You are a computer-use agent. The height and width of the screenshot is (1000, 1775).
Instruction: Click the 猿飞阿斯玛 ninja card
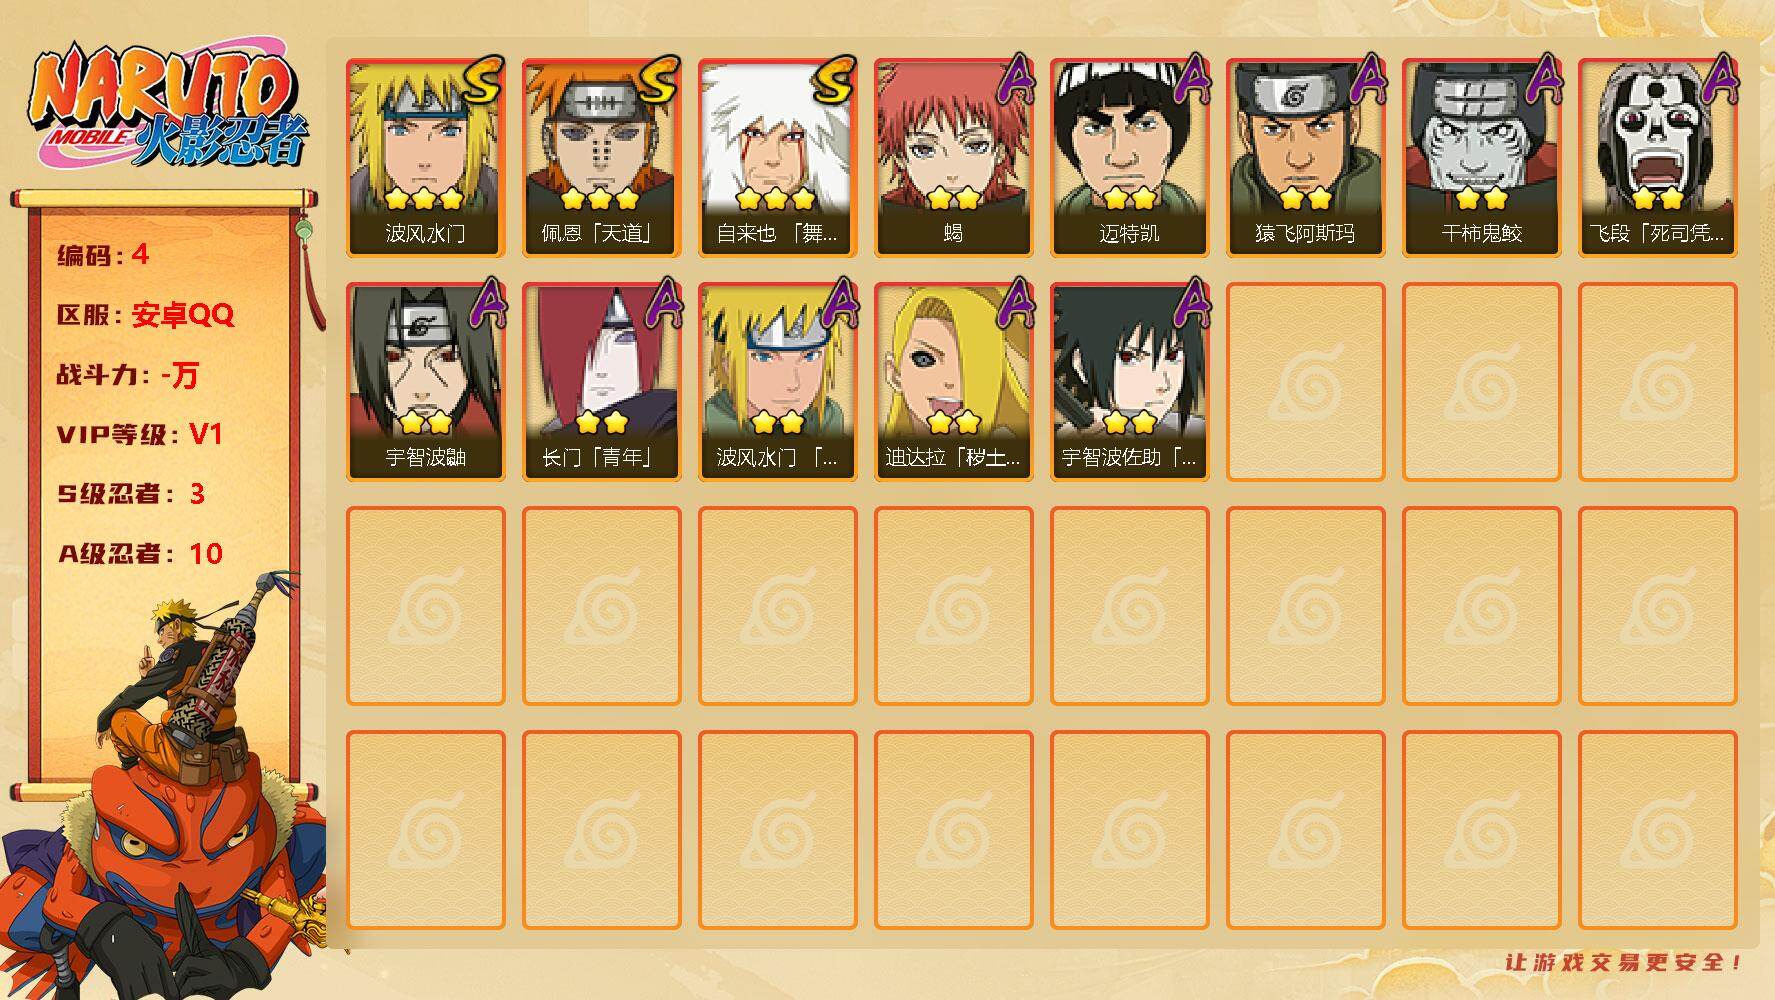tap(1306, 158)
